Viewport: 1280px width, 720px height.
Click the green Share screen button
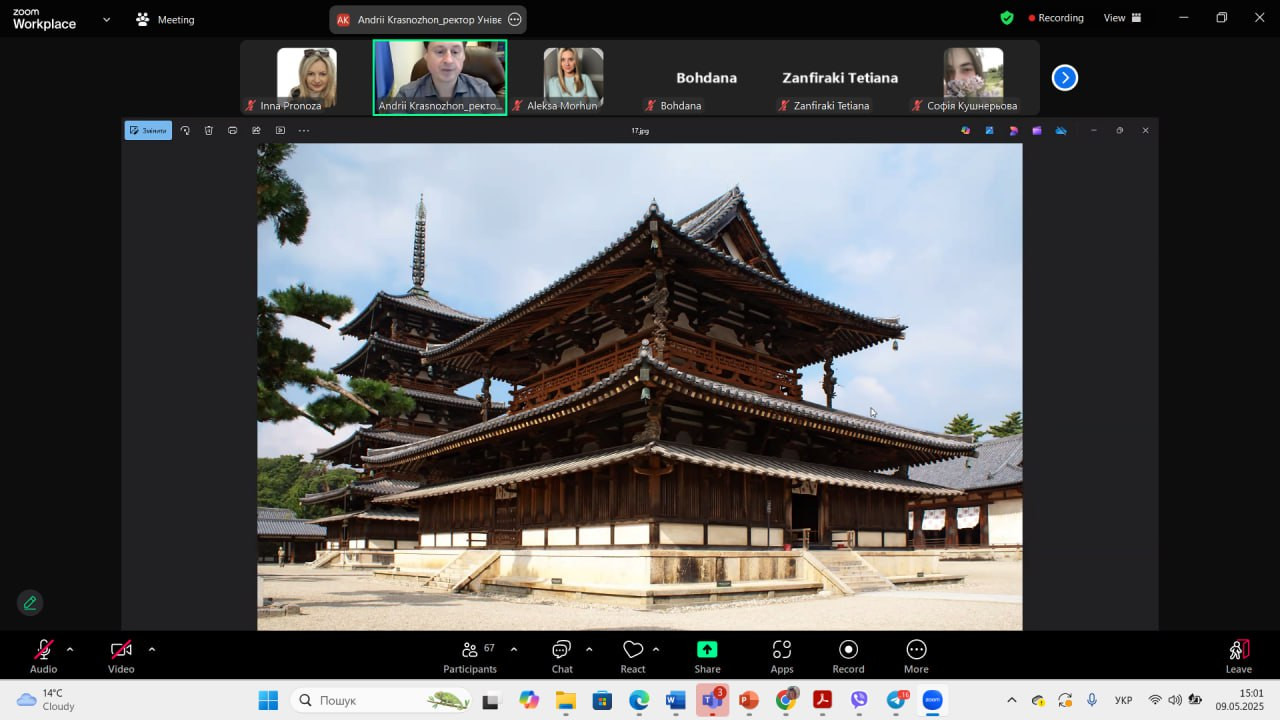tap(707, 655)
